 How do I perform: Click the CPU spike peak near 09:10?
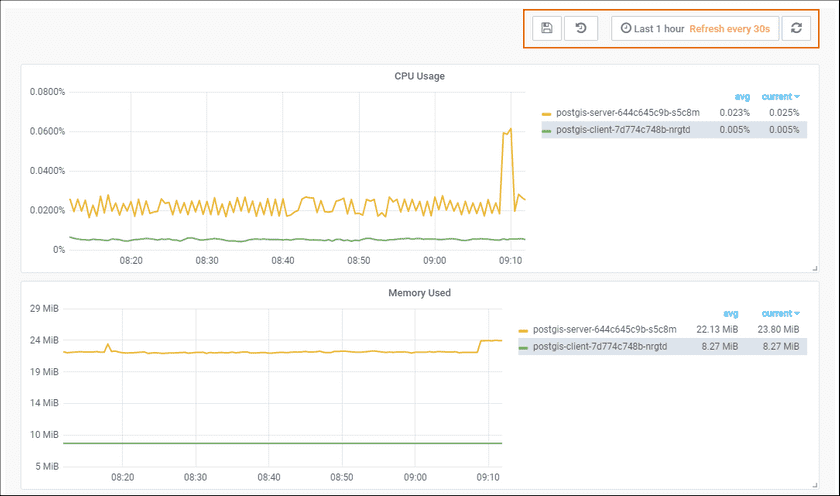(511, 129)
